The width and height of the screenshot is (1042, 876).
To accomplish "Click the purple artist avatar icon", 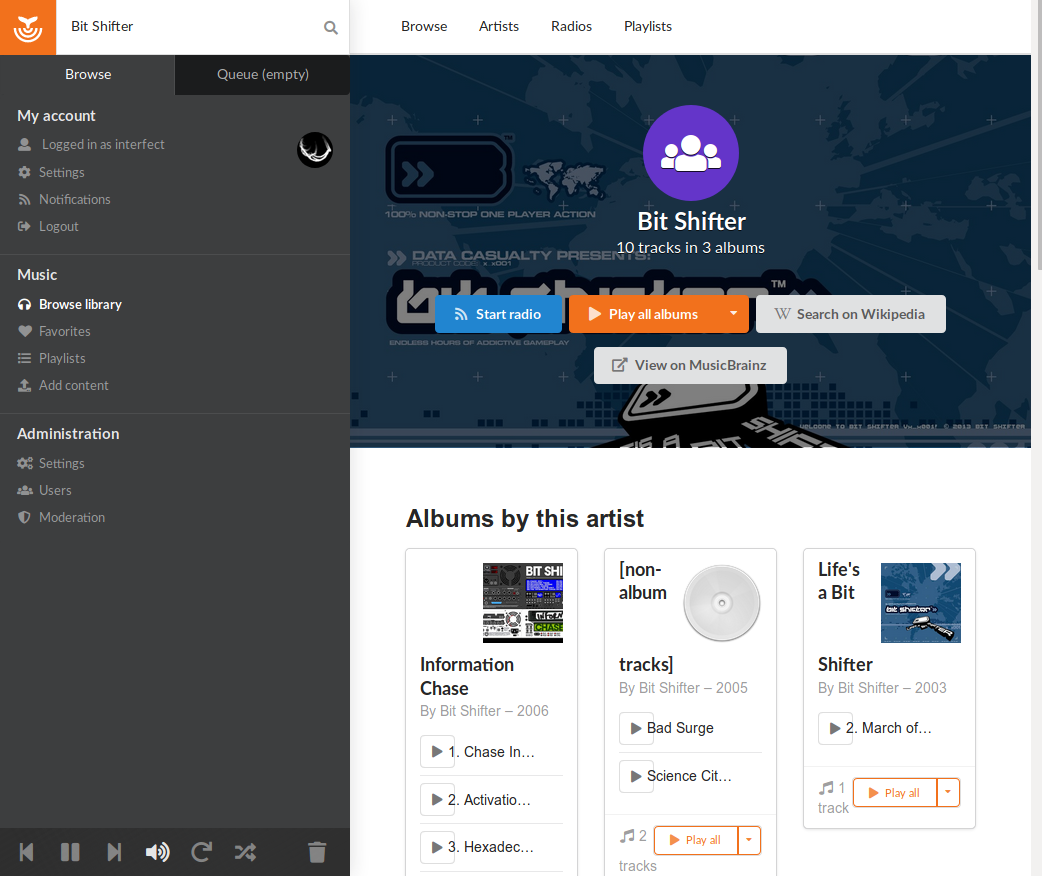I will point(690,153).
